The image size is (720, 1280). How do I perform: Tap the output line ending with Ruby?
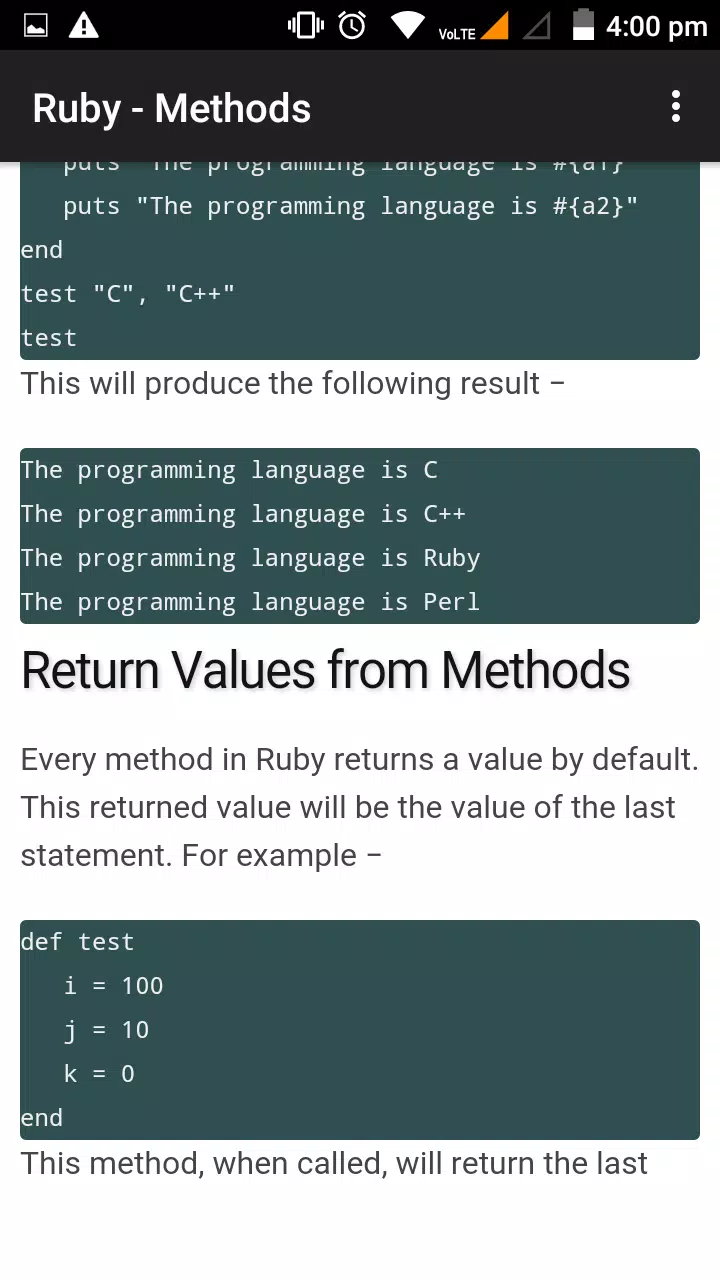[x=250, y=558]
